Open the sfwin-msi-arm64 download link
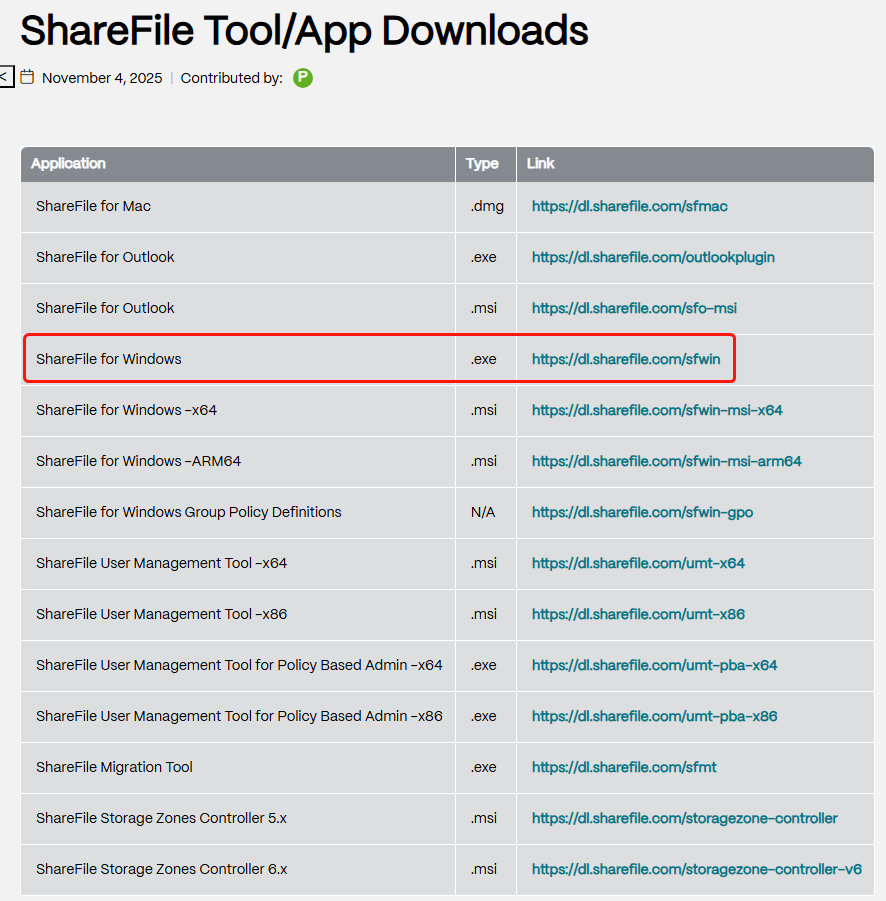Screen dimensions: 886x901 tap(666, 461)
